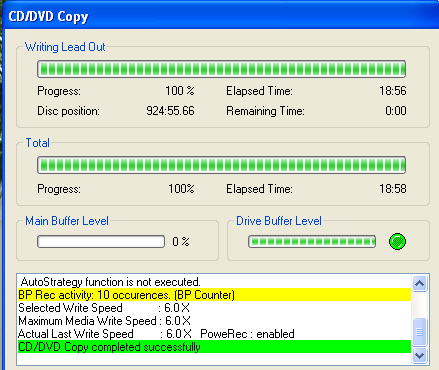The image size is (439, 370).
Task: Select the 'Maximum Media Write Speed' log line
Action: 214,321
